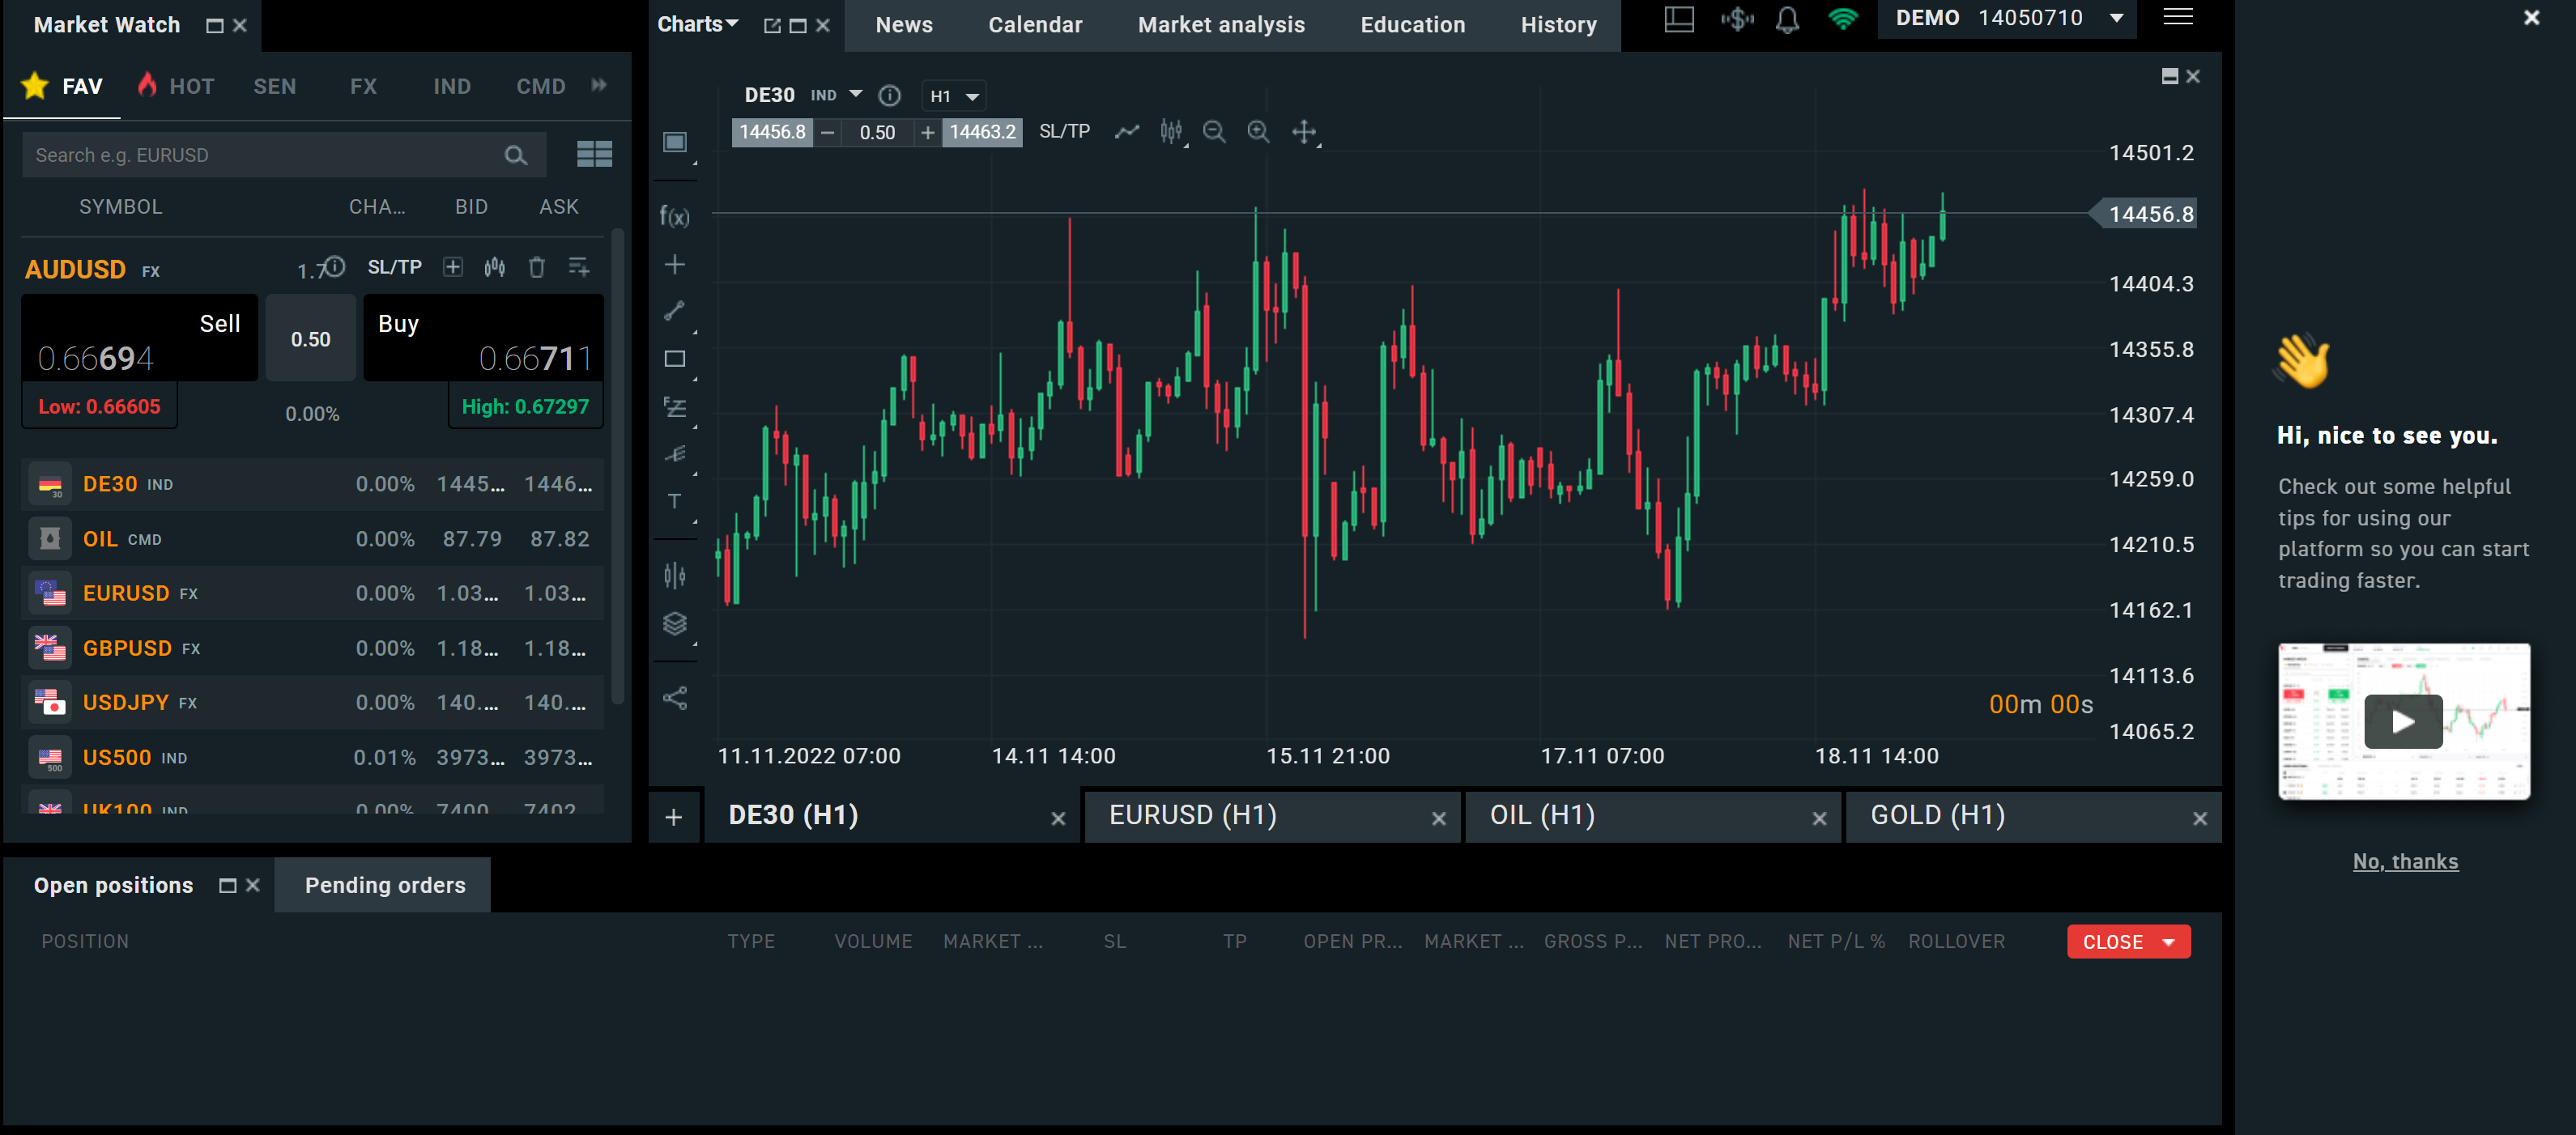Switch Market Watch to grid view
The image size is (2576, 1135).
pos(595,154)
